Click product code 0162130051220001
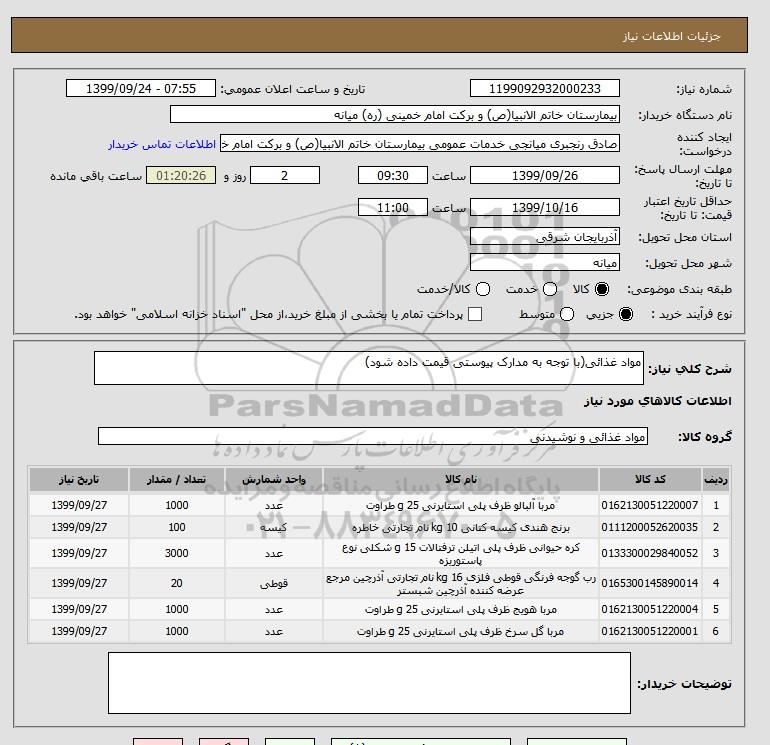This screenshot has width=770, height=745. pyautogui.click(x=650, y=631)
